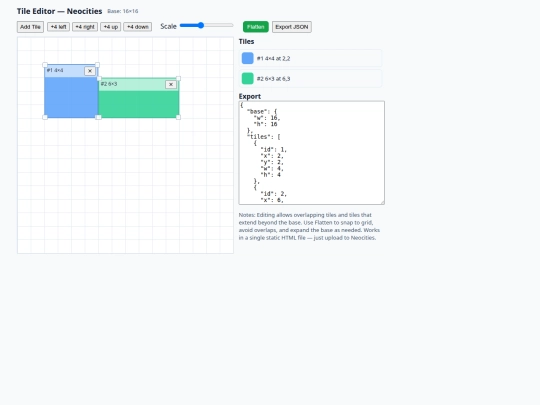Select the green tile #2 body
The height and width of the screenshot is (405, 540).
[x=138, y=104]
